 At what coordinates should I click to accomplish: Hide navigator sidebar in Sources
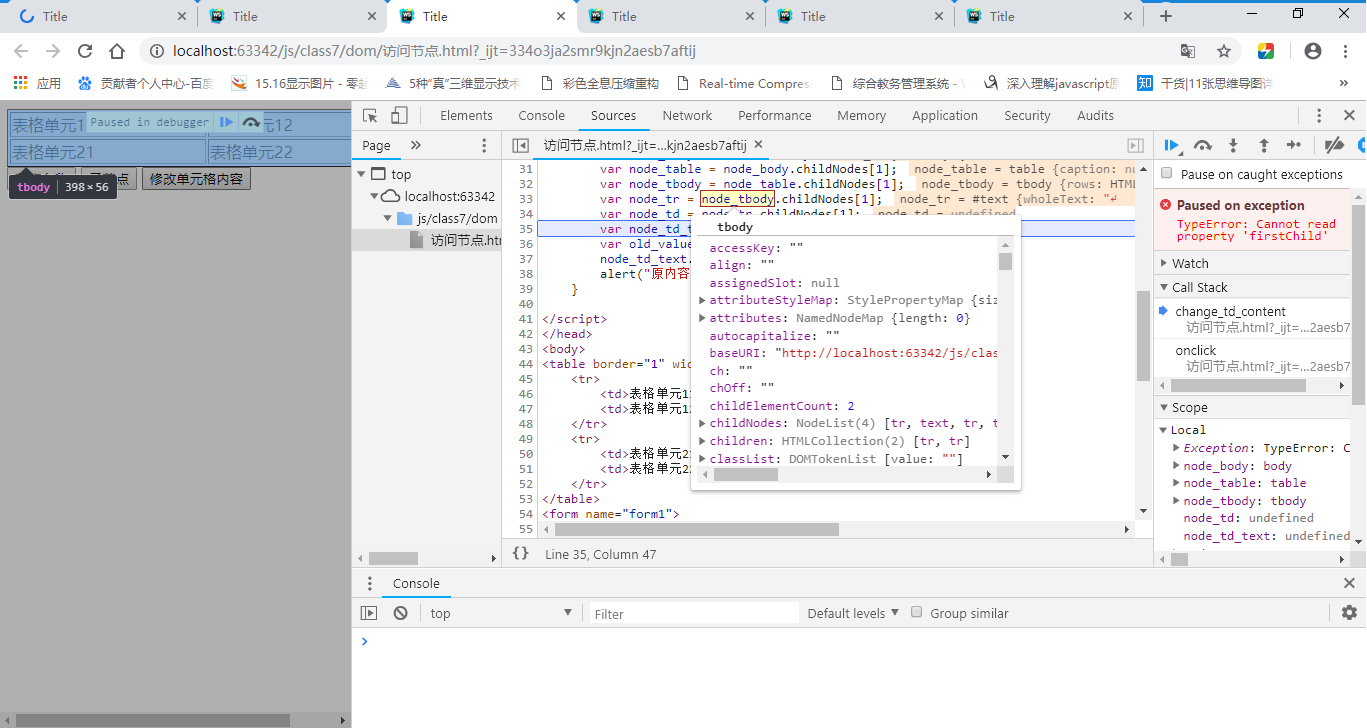[520, 145]
